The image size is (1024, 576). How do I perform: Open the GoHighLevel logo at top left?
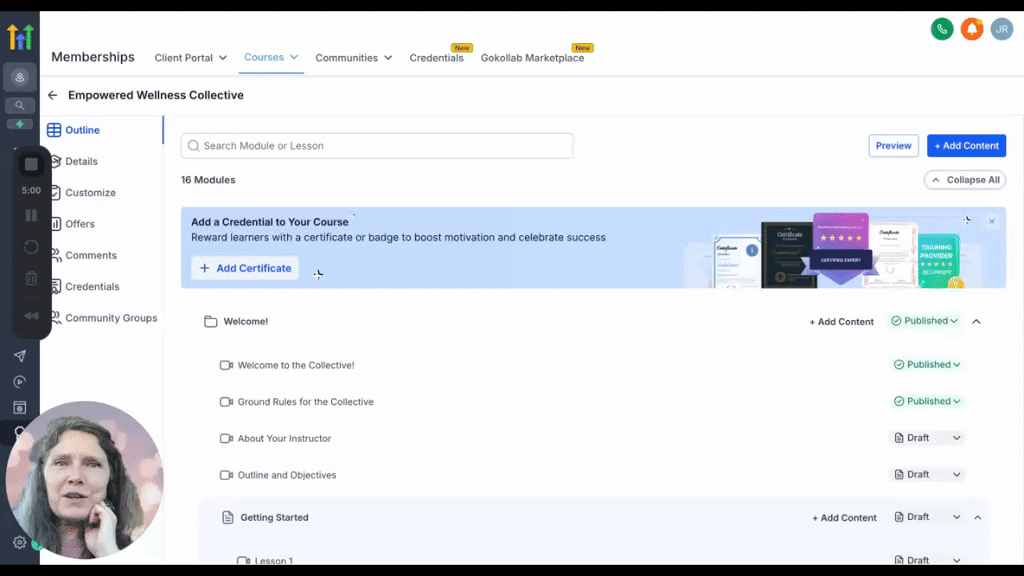(x=20, y=37)
